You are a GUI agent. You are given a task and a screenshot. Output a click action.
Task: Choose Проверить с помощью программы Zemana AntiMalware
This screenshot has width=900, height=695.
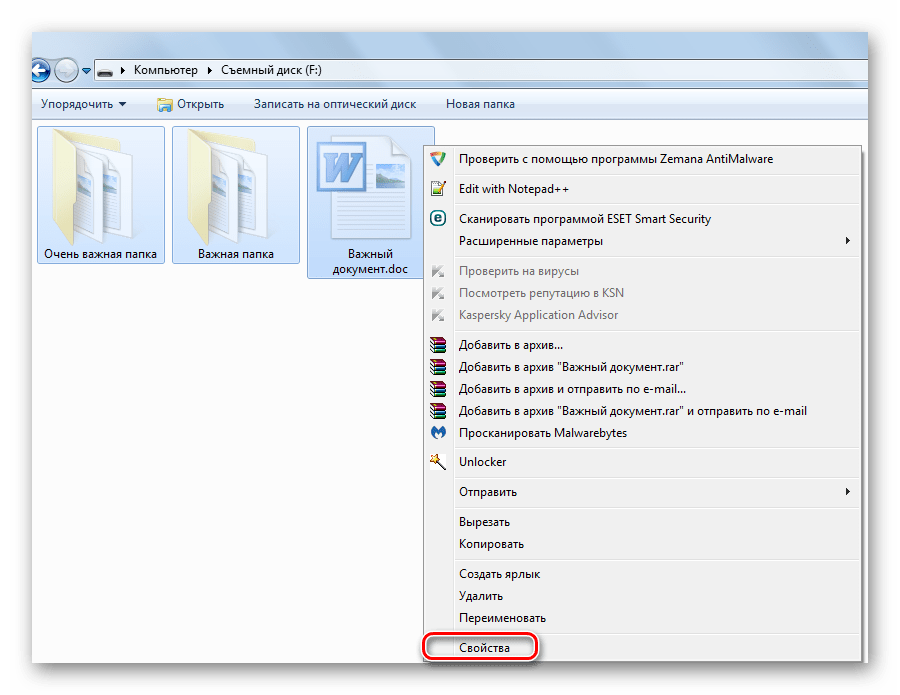[x=642, y=159]
